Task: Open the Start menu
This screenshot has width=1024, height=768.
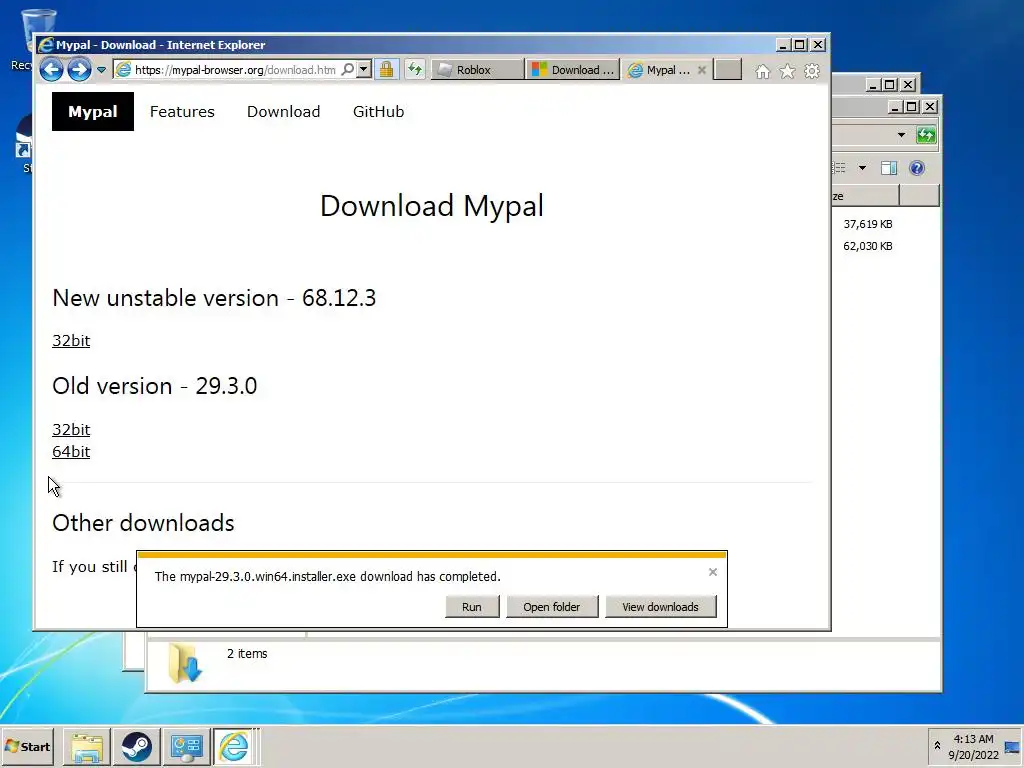Action: pos(27,746)
